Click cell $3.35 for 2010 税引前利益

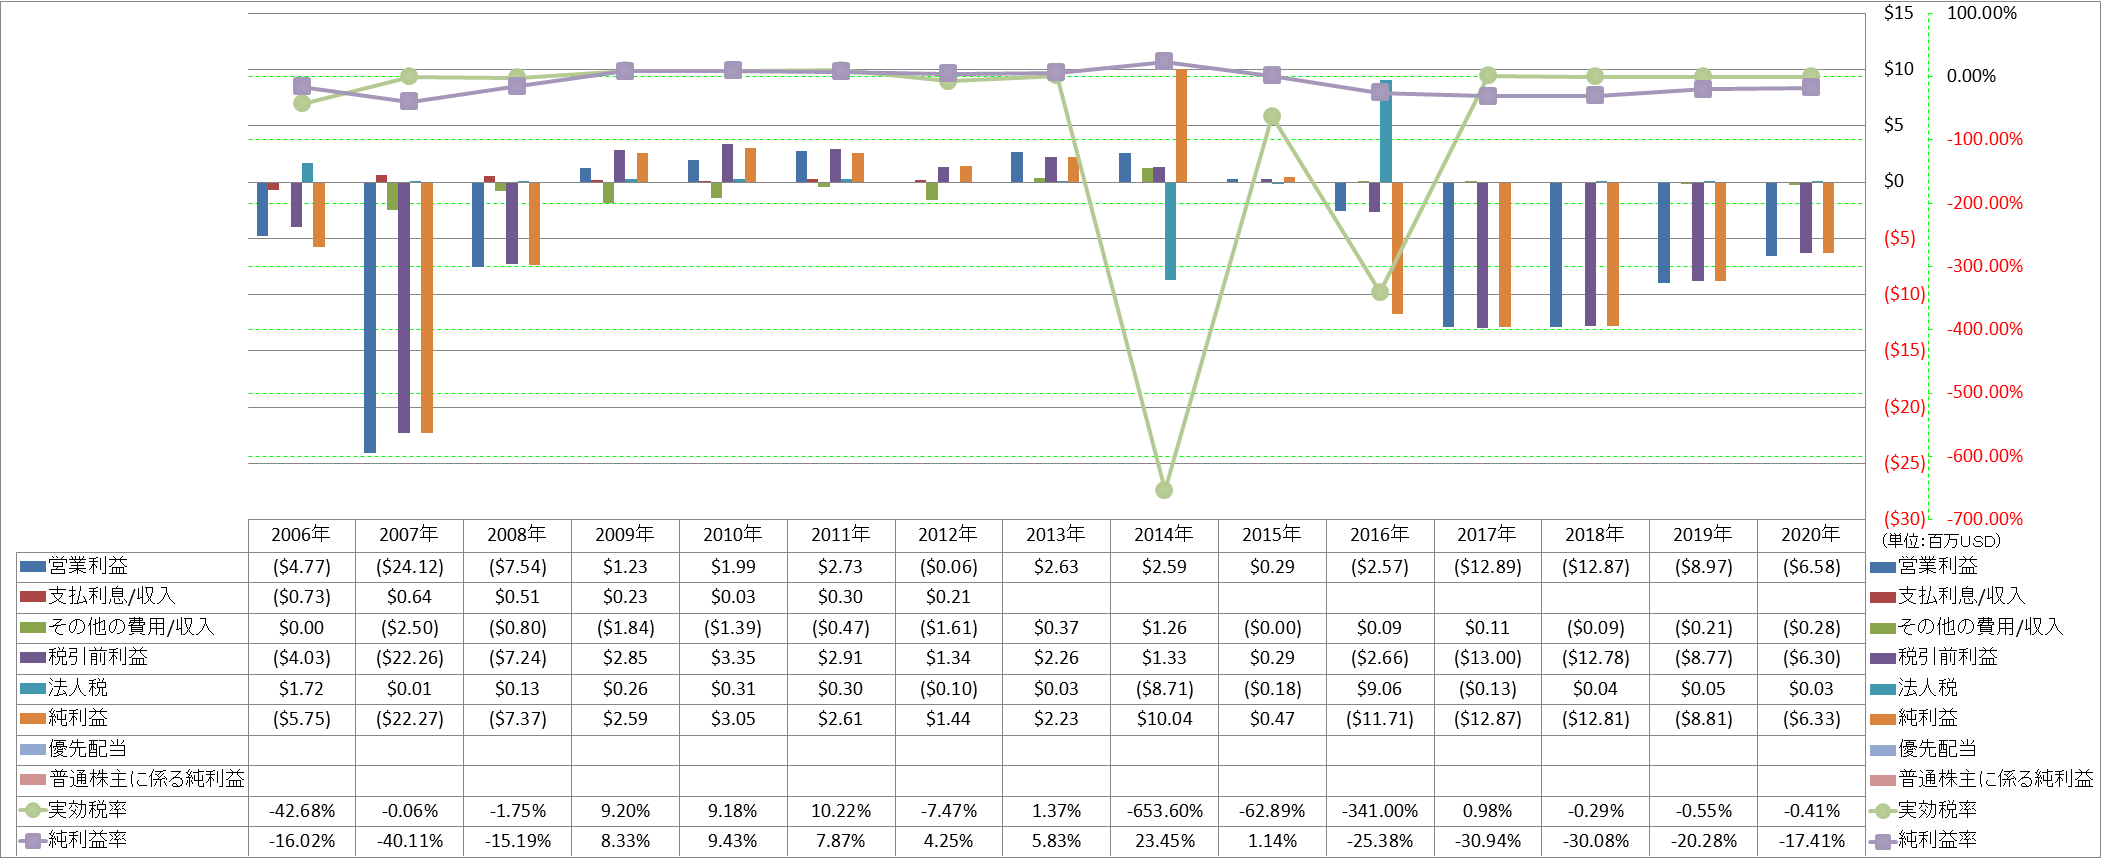click(x=733, y=658)
